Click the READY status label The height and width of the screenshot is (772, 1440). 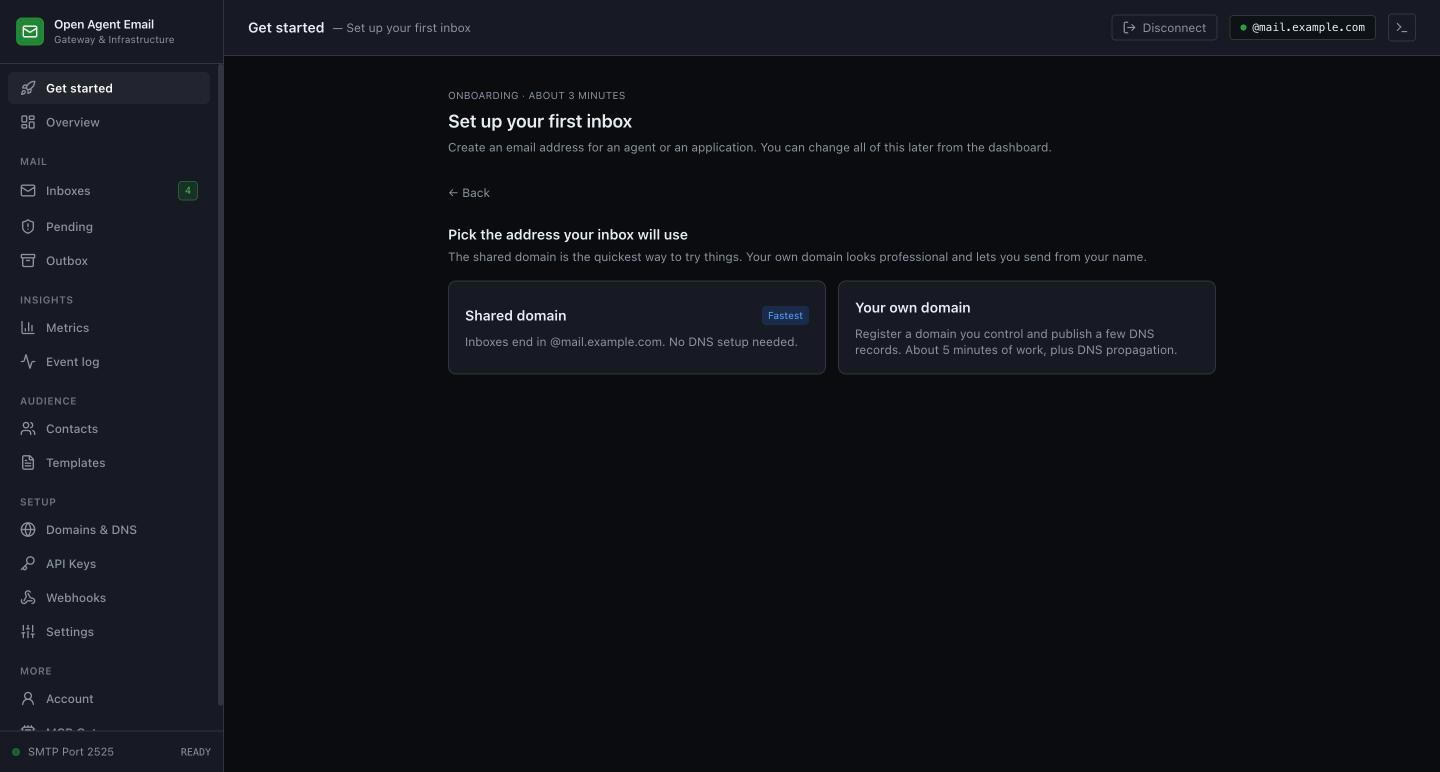[x=196, y=752]
